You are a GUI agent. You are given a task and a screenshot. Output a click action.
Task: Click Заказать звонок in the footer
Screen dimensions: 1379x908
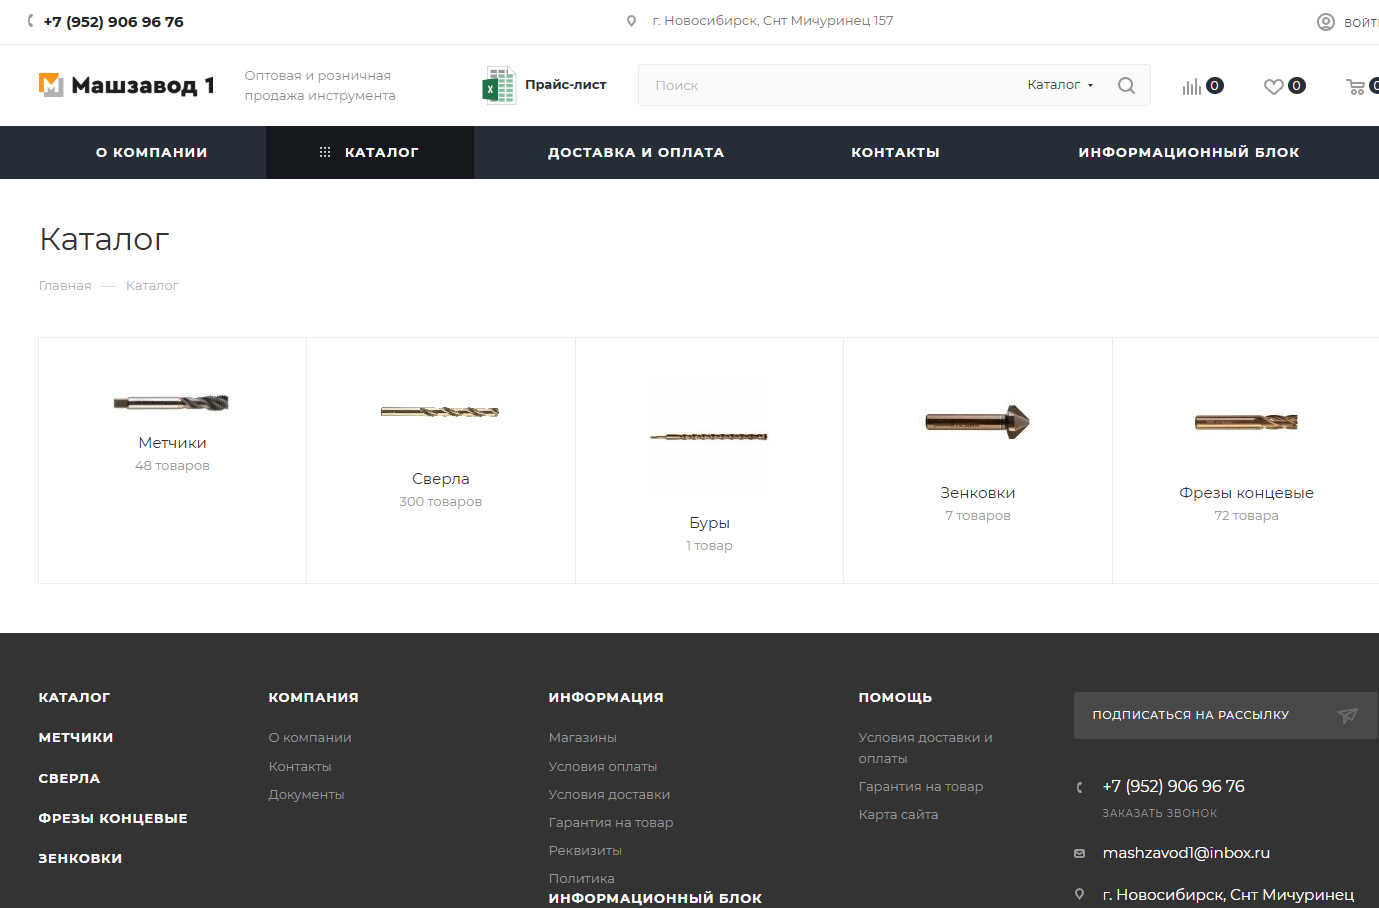[1159, 813]
